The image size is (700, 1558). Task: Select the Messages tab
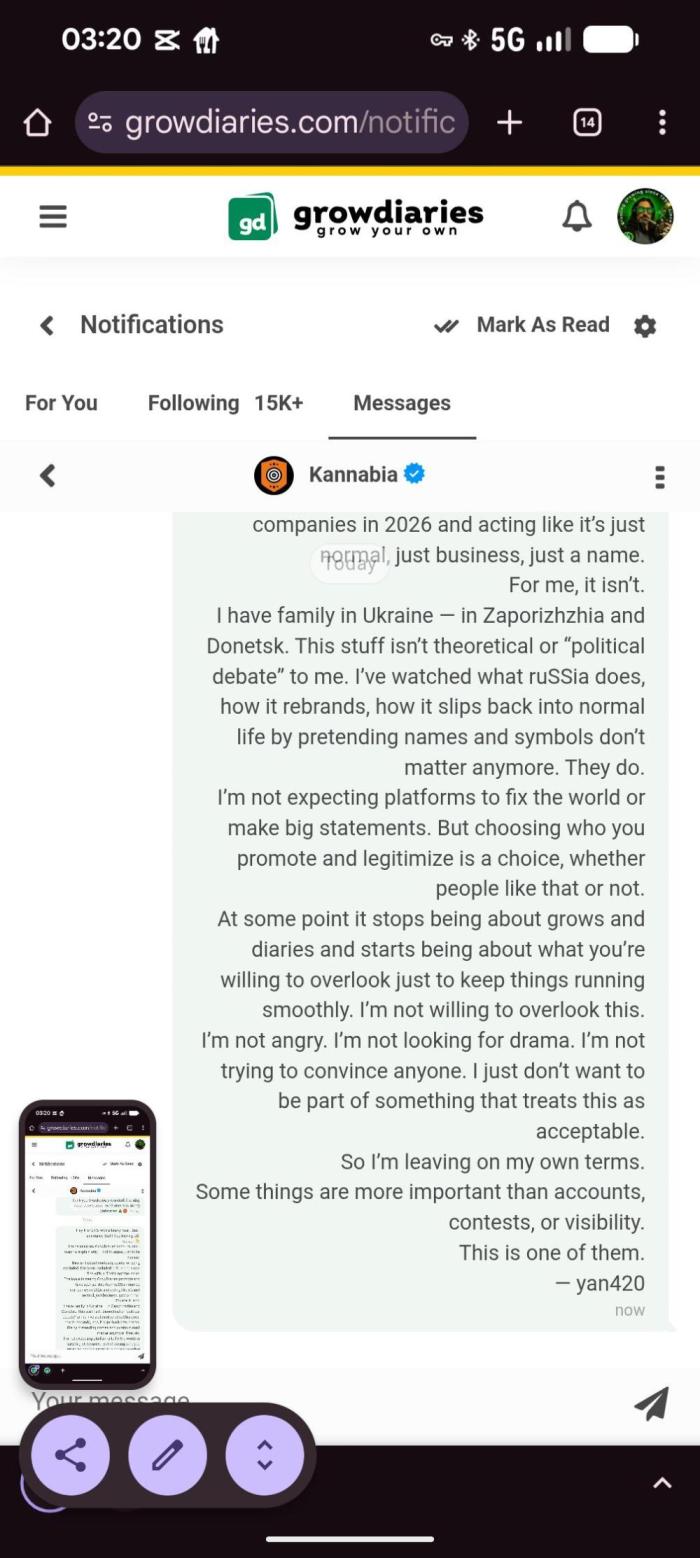point(402,403)
